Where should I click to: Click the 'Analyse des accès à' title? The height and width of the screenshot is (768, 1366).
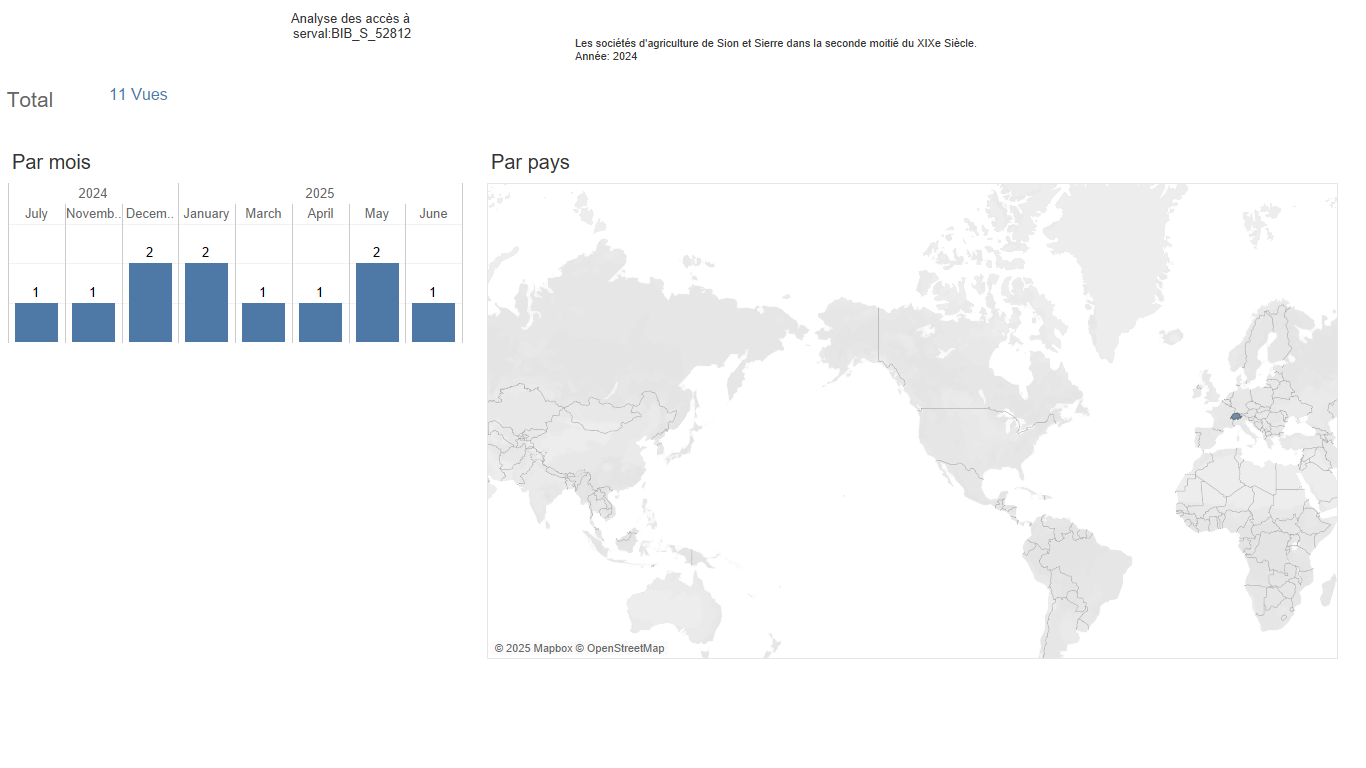[350, 19]
